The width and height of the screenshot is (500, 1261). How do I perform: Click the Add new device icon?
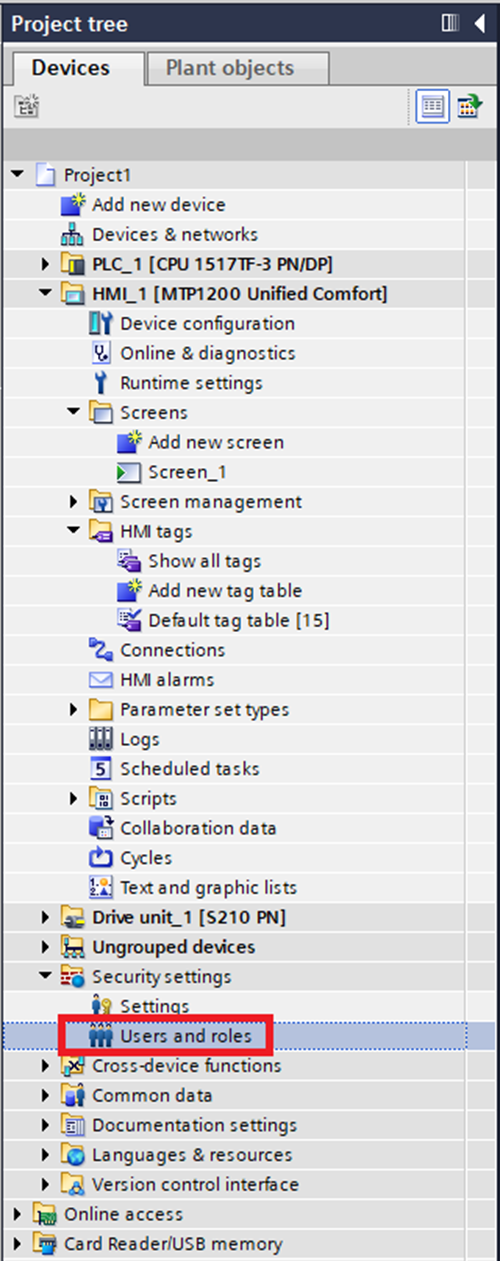pos(74,204)
